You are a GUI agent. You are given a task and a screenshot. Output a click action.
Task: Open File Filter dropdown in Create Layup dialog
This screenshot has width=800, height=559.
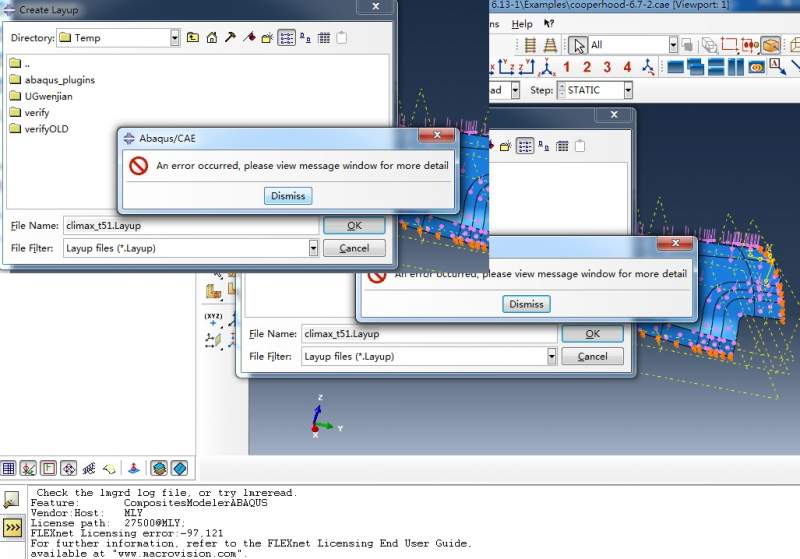pyautogui.click(x=313, y=248)
